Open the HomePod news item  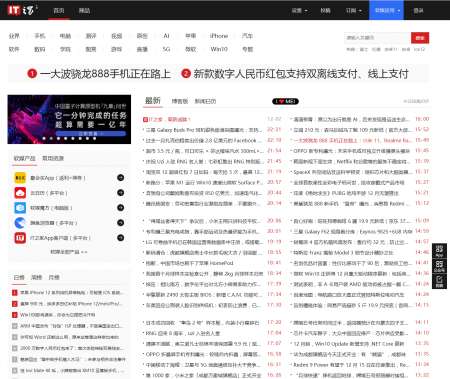[189, 263]
